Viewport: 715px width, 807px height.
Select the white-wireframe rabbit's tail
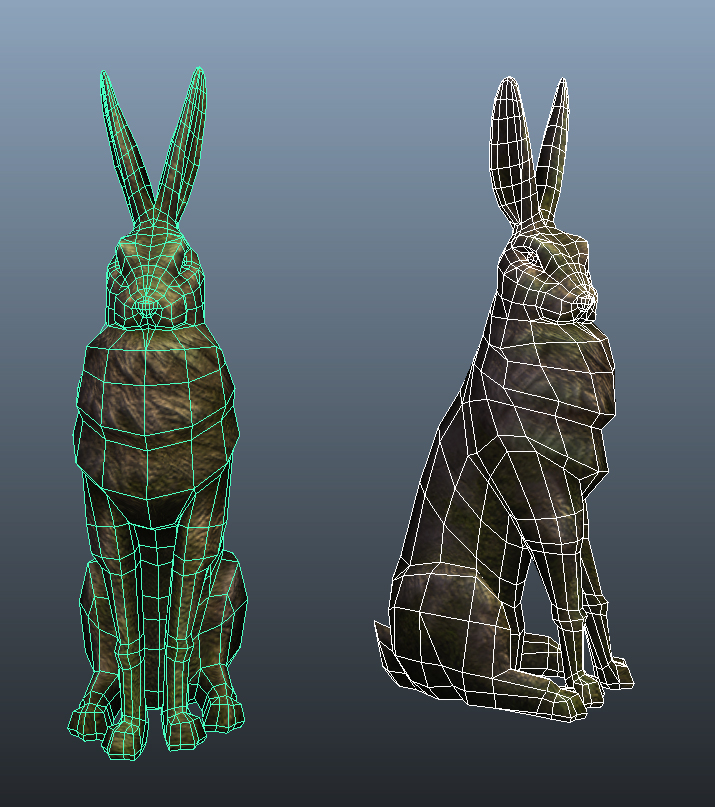[382, 640]
